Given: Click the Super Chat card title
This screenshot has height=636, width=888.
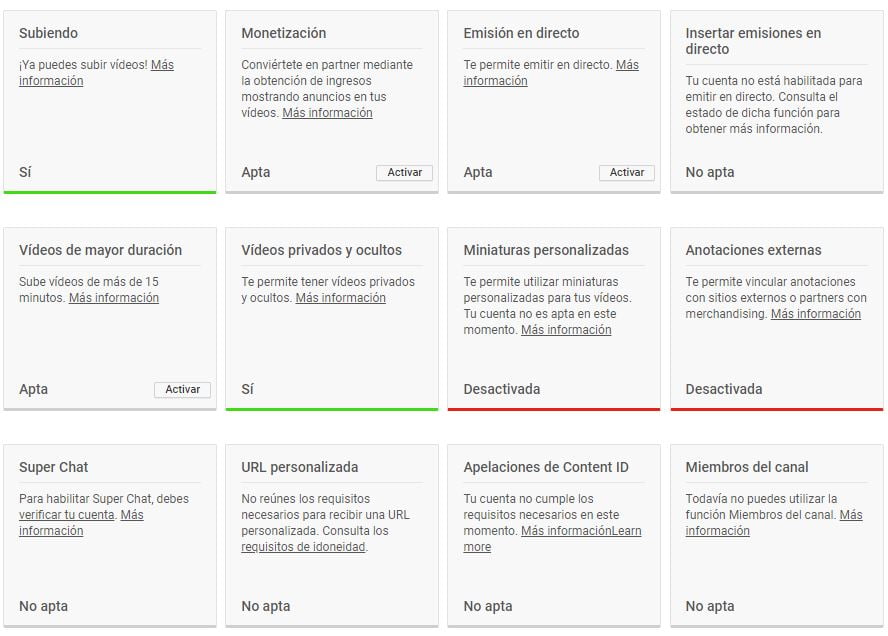Looking at the screenshot, I should [x=54, y=467].
